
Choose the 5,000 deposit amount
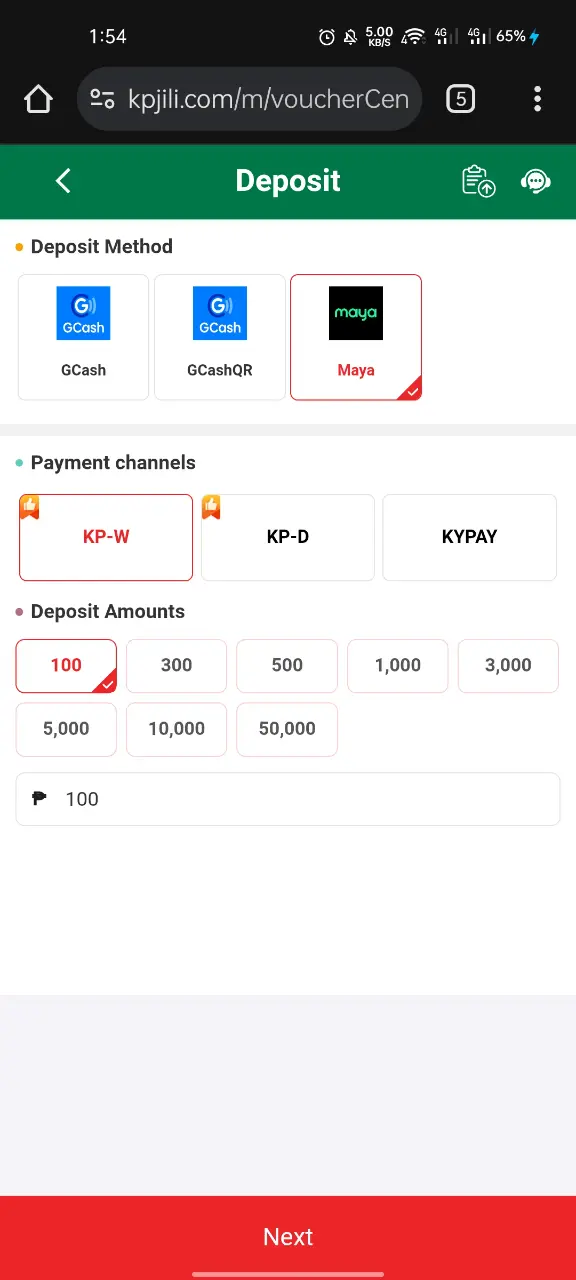click(66, 730)
